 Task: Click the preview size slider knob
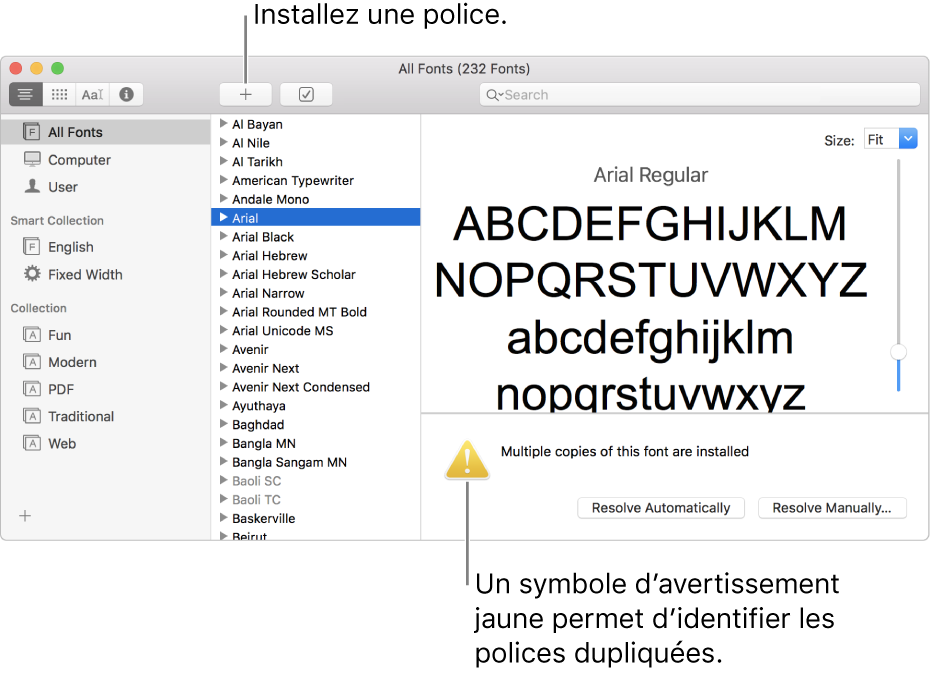898,352
